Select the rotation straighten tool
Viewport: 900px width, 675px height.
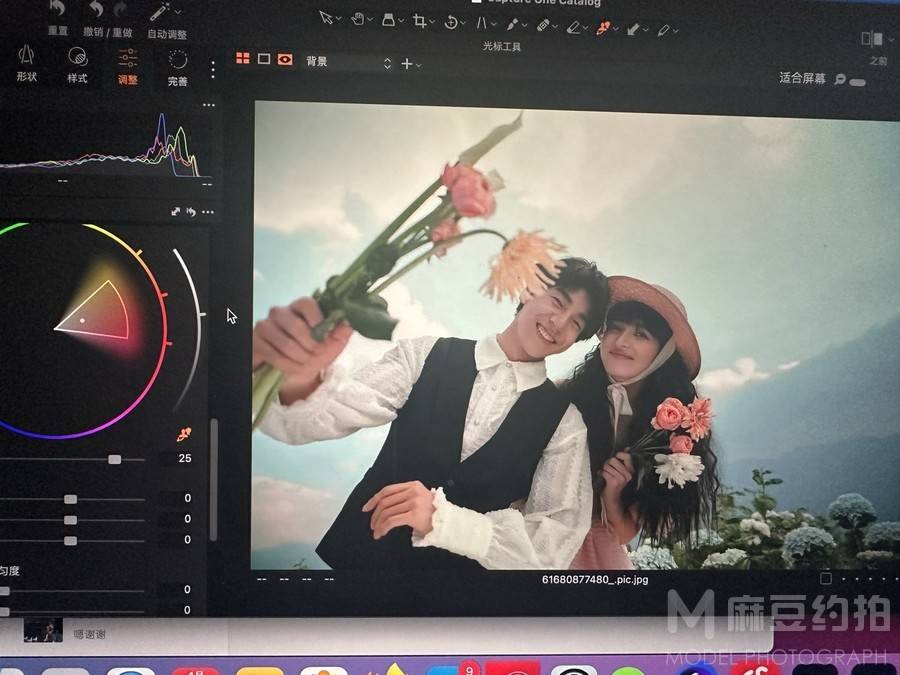coord(451,21)
